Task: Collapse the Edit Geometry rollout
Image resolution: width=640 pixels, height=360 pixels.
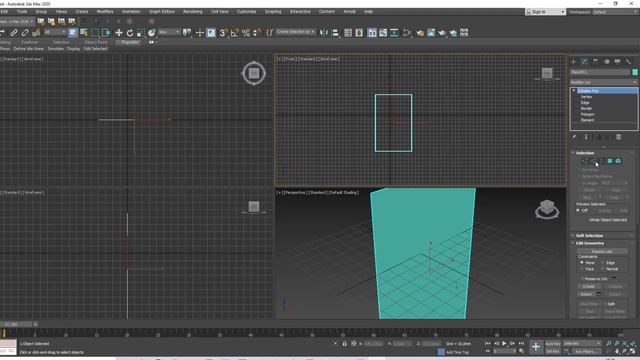Action: tap(589, 243)
